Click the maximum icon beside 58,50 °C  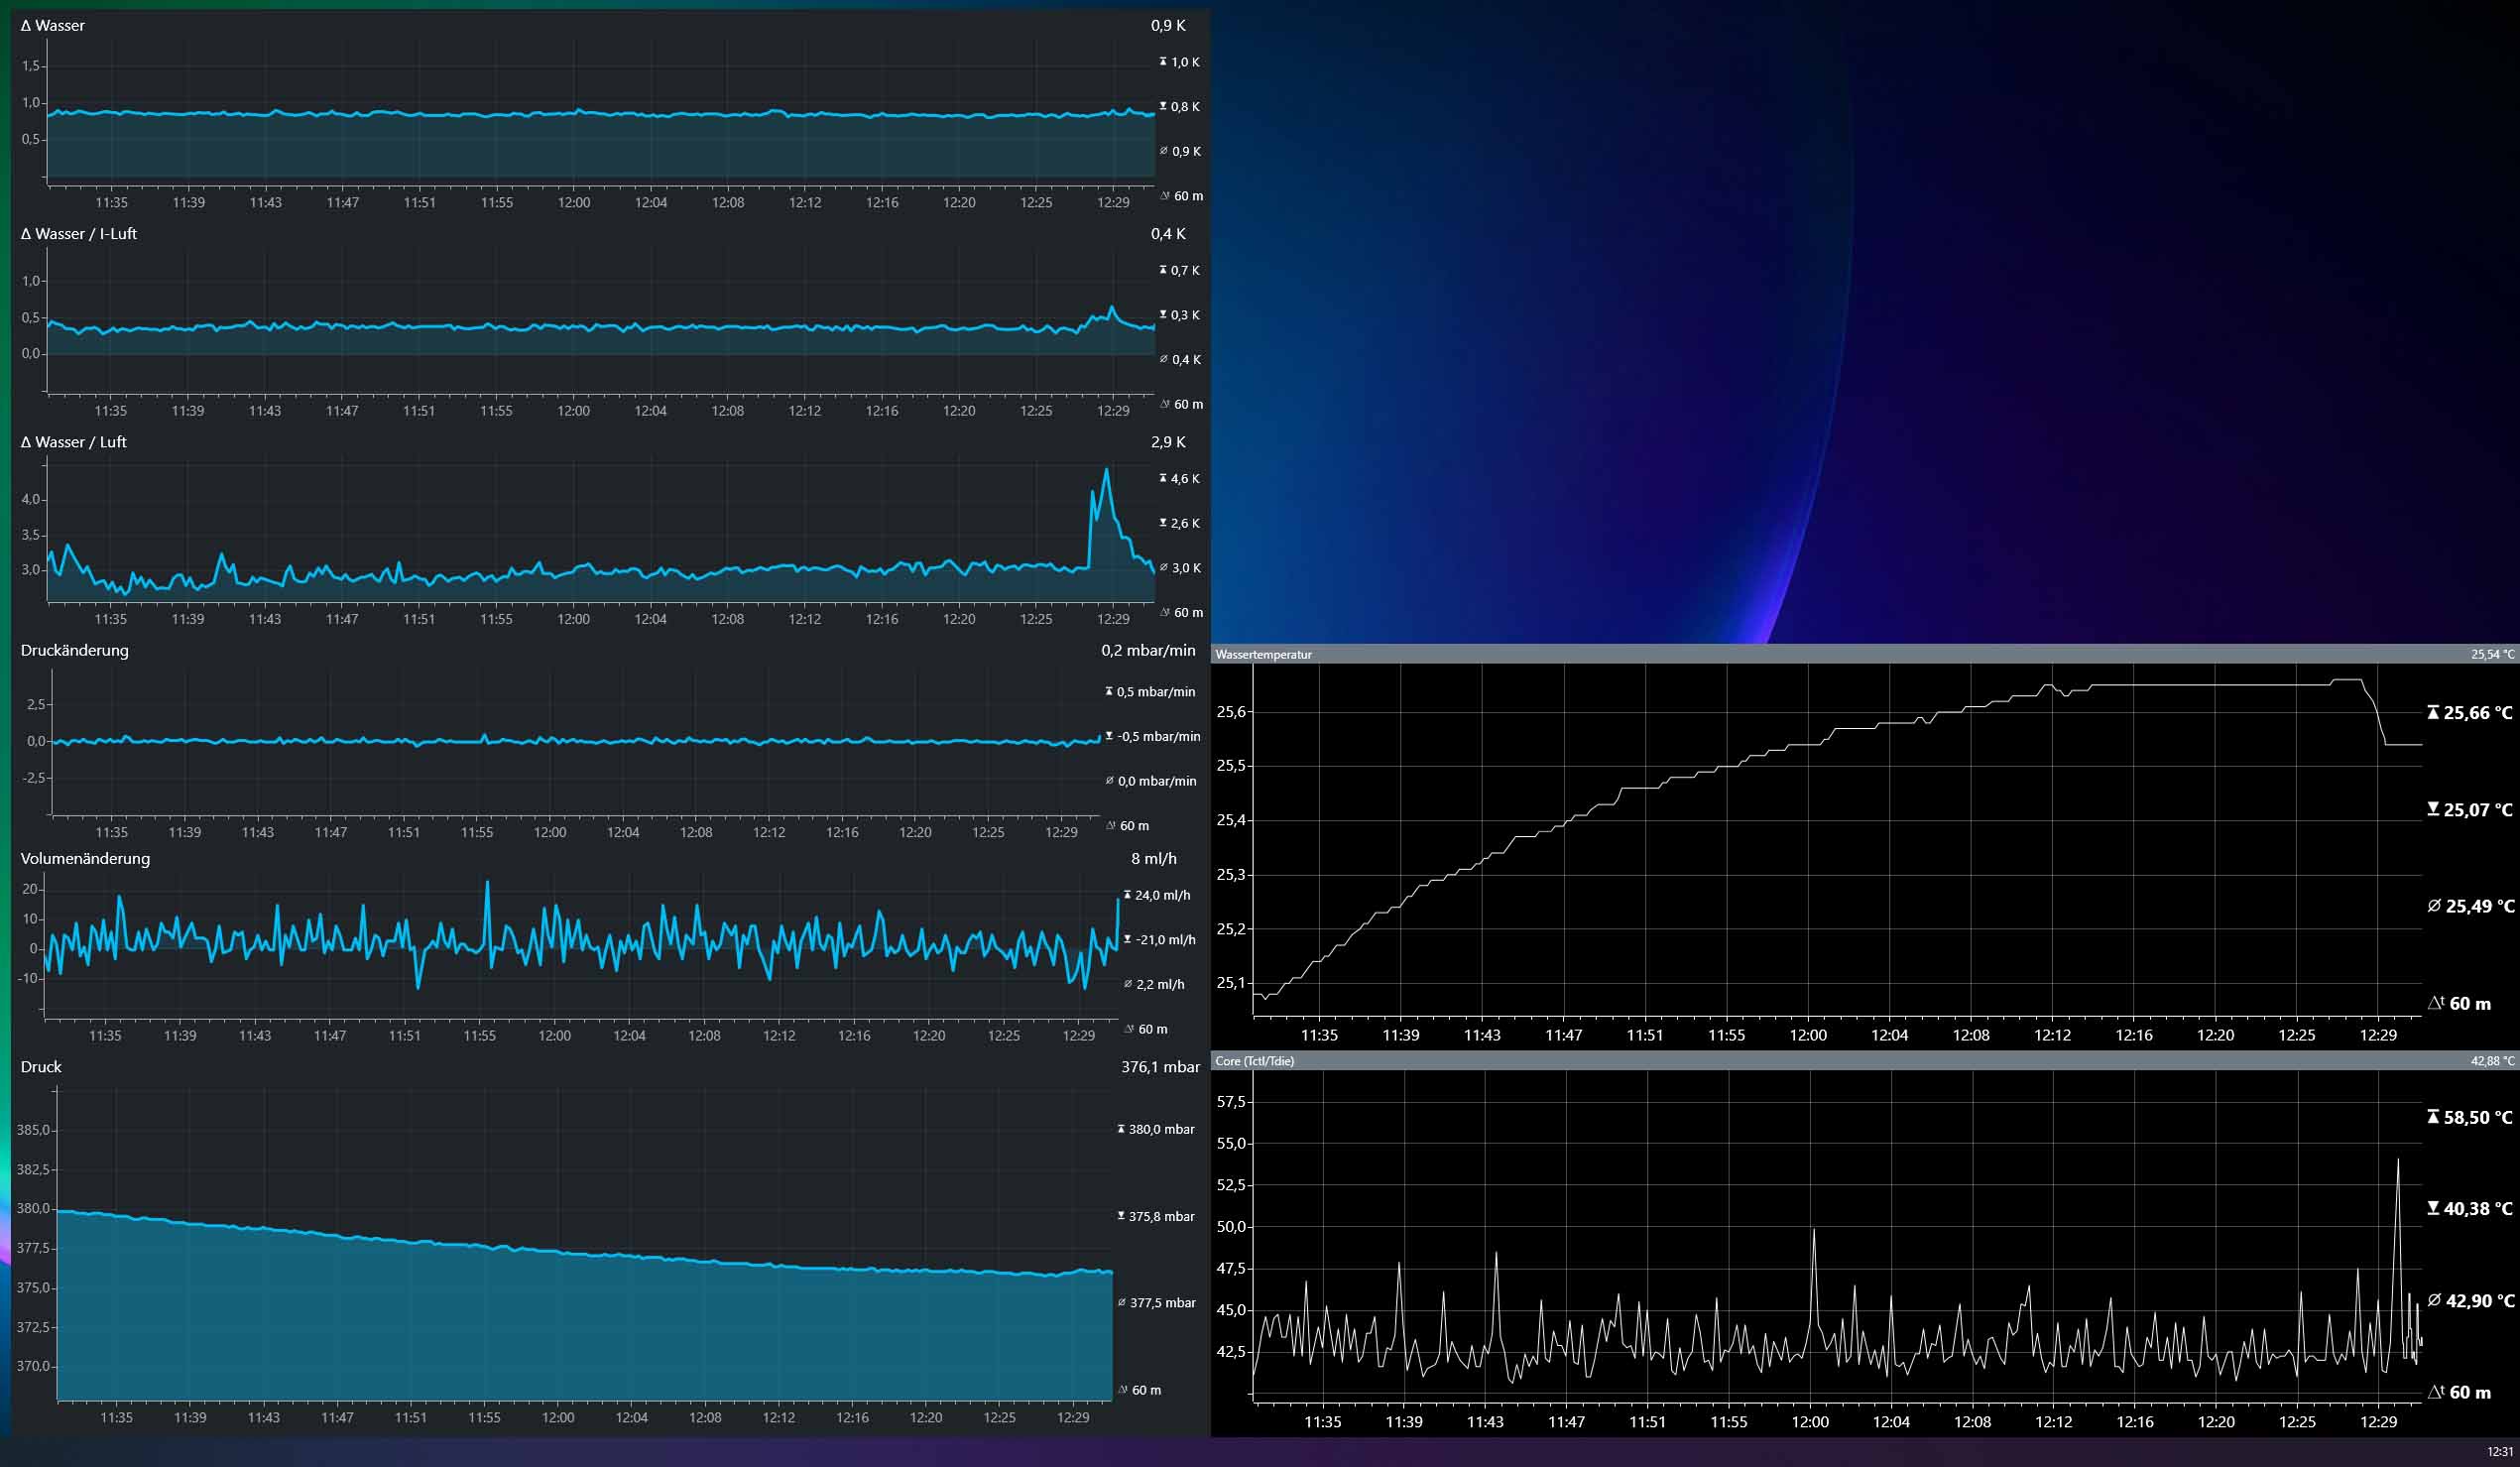(x=2433, y=1116)
